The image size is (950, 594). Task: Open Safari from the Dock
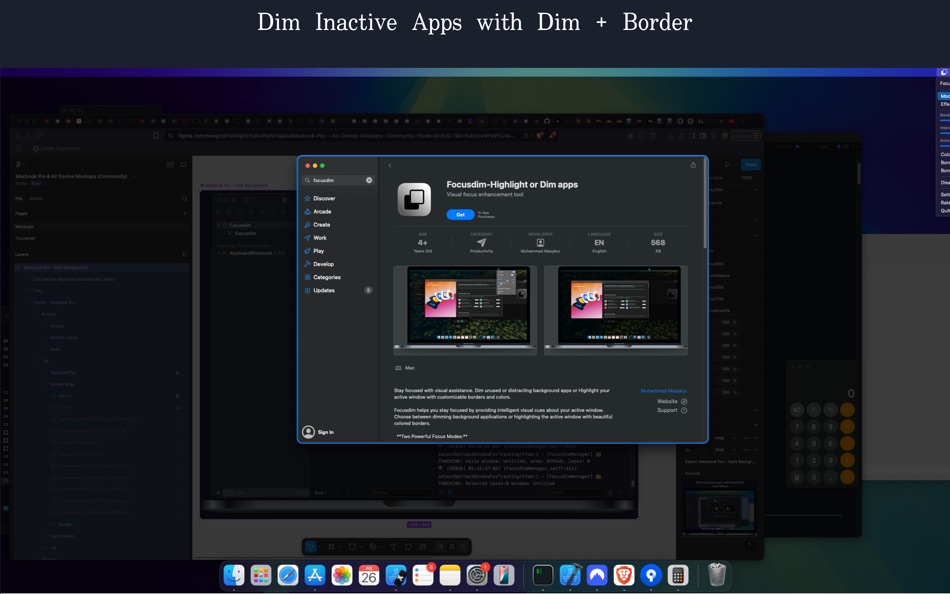pos(288,575)
